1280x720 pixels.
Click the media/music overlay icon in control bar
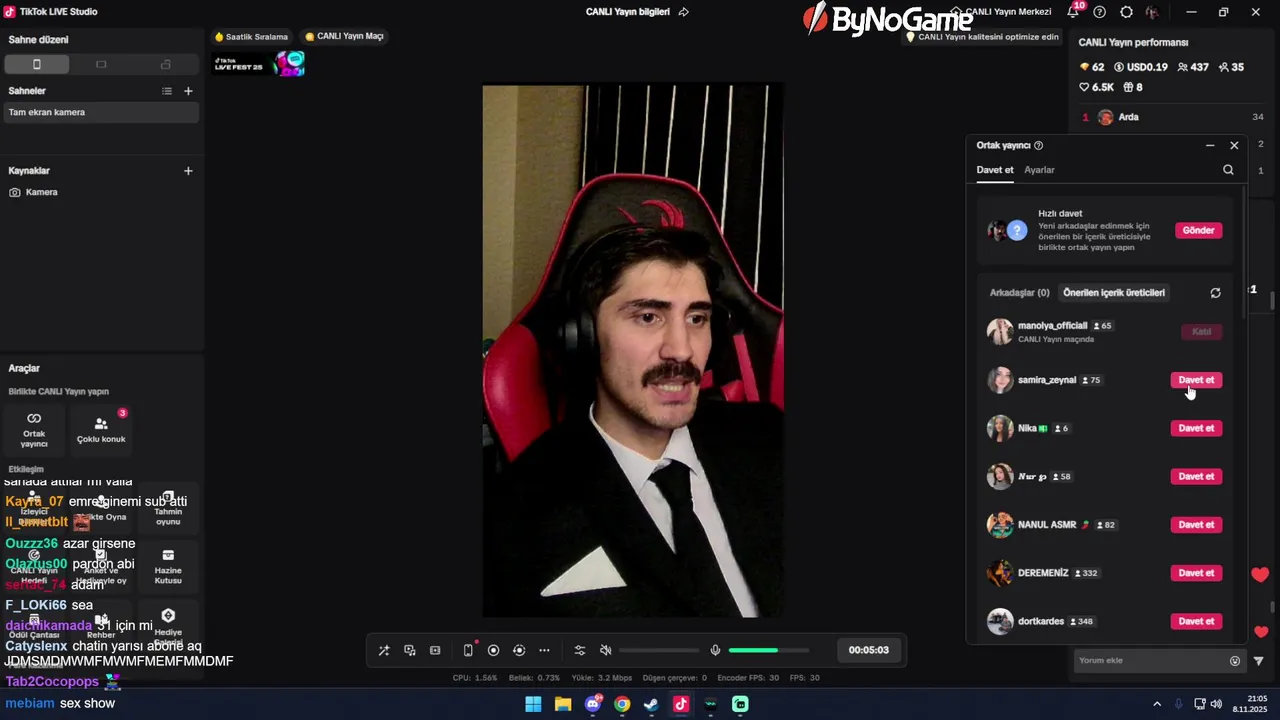point(410,650)
